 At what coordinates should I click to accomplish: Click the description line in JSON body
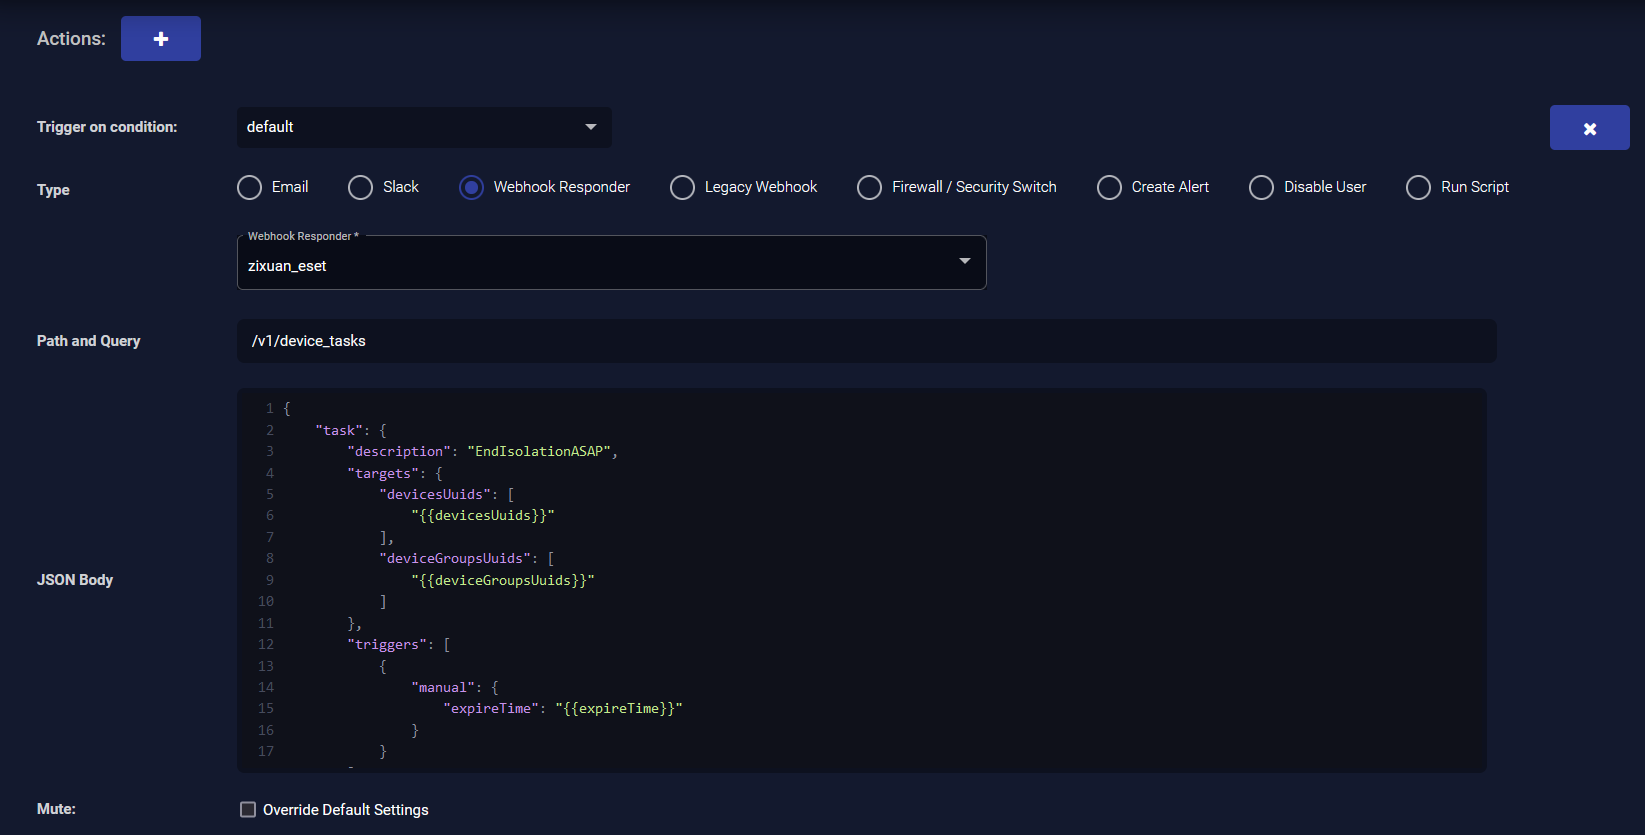tap(482, 452)
